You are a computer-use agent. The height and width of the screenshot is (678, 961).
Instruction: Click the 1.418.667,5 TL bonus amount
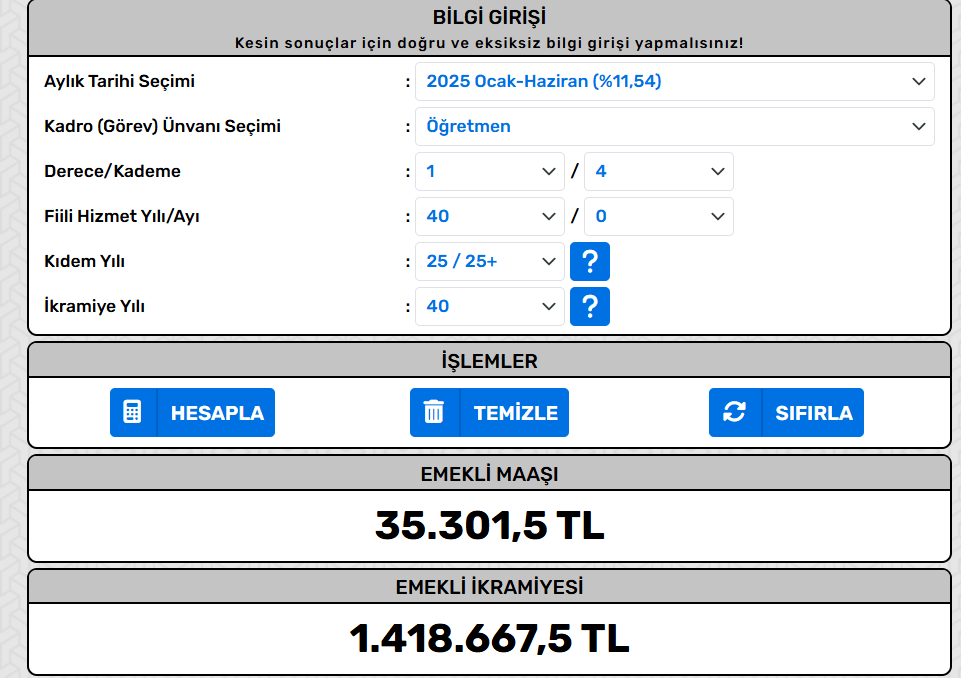click(490, 639)
